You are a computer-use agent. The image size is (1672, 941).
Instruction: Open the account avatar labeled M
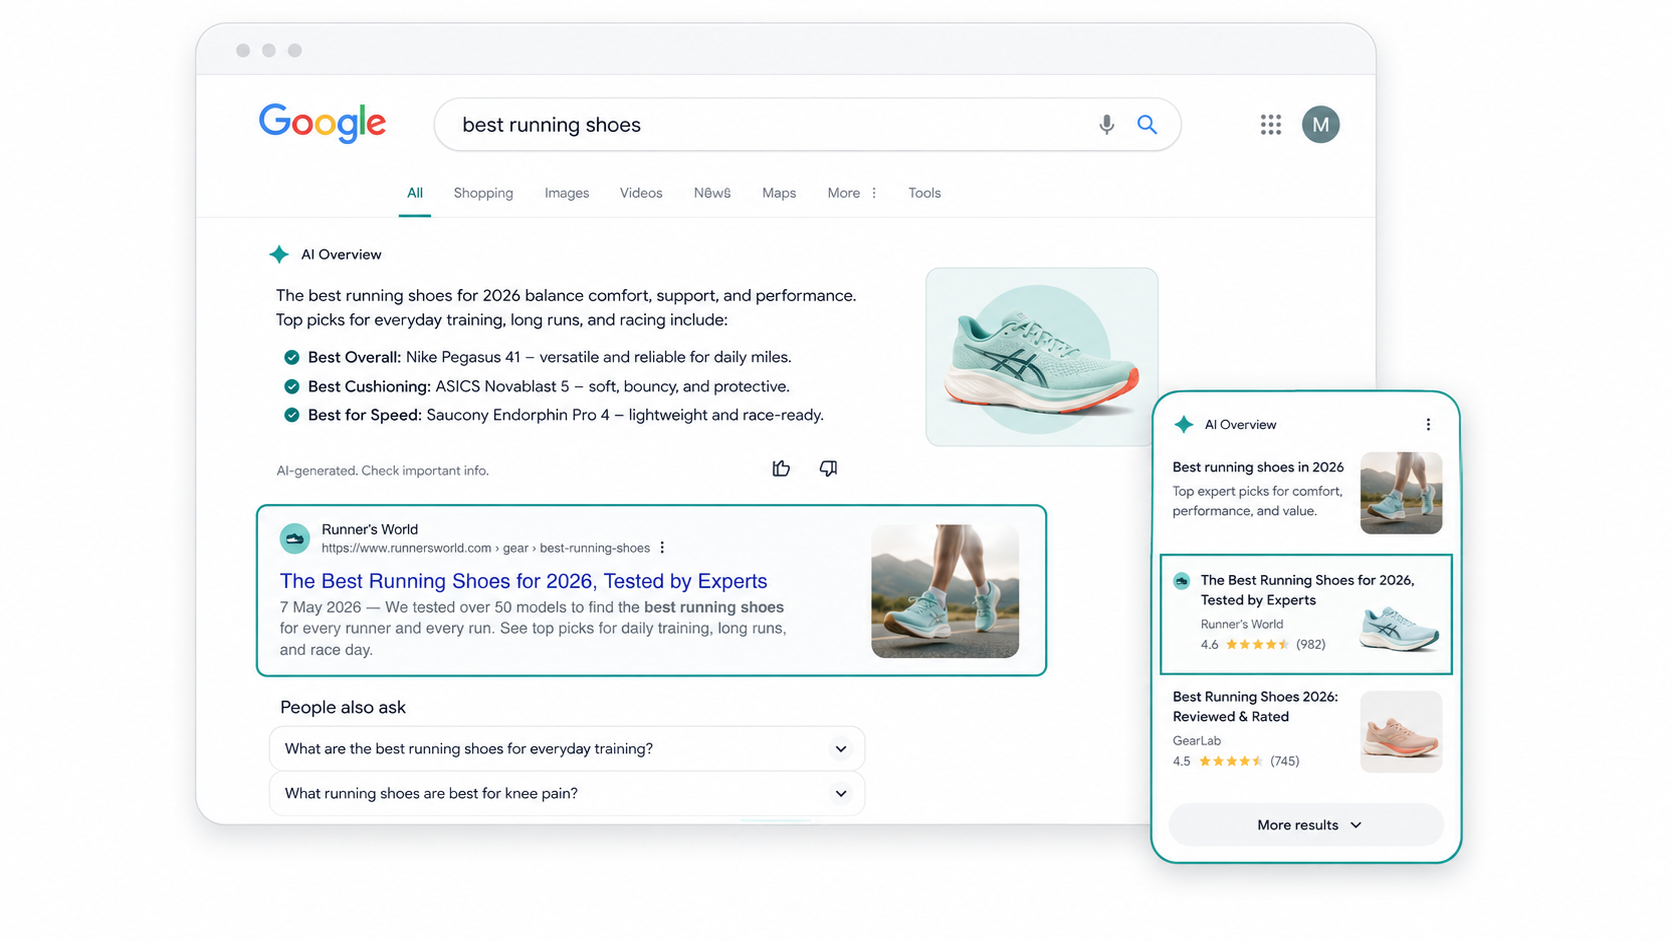click(1320, 124)
